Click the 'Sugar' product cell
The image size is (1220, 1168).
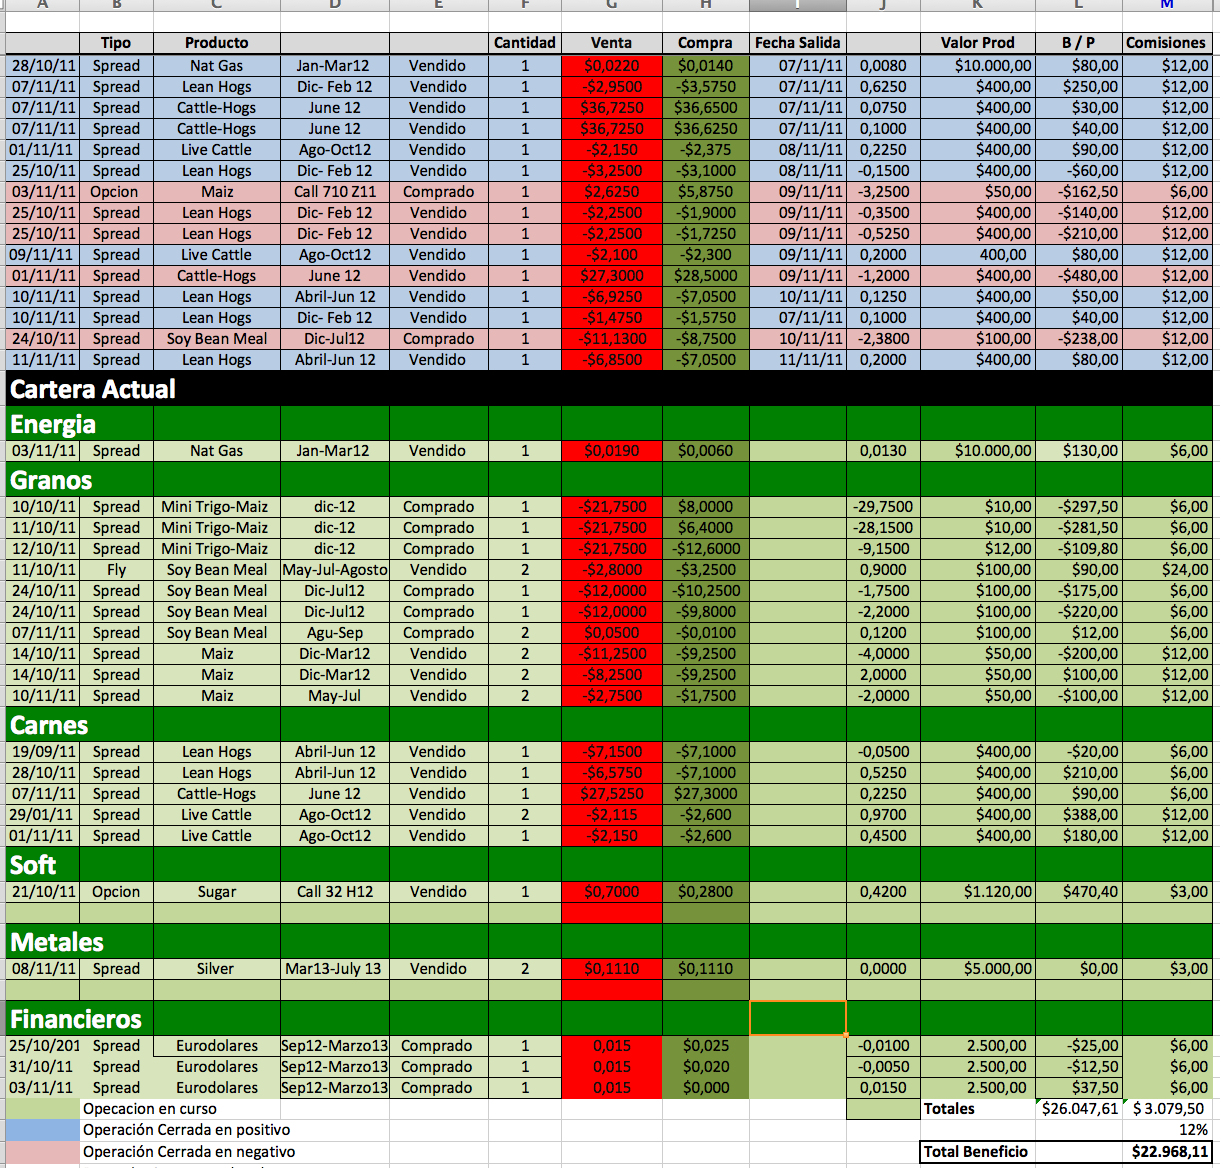(x=217, y=892)
